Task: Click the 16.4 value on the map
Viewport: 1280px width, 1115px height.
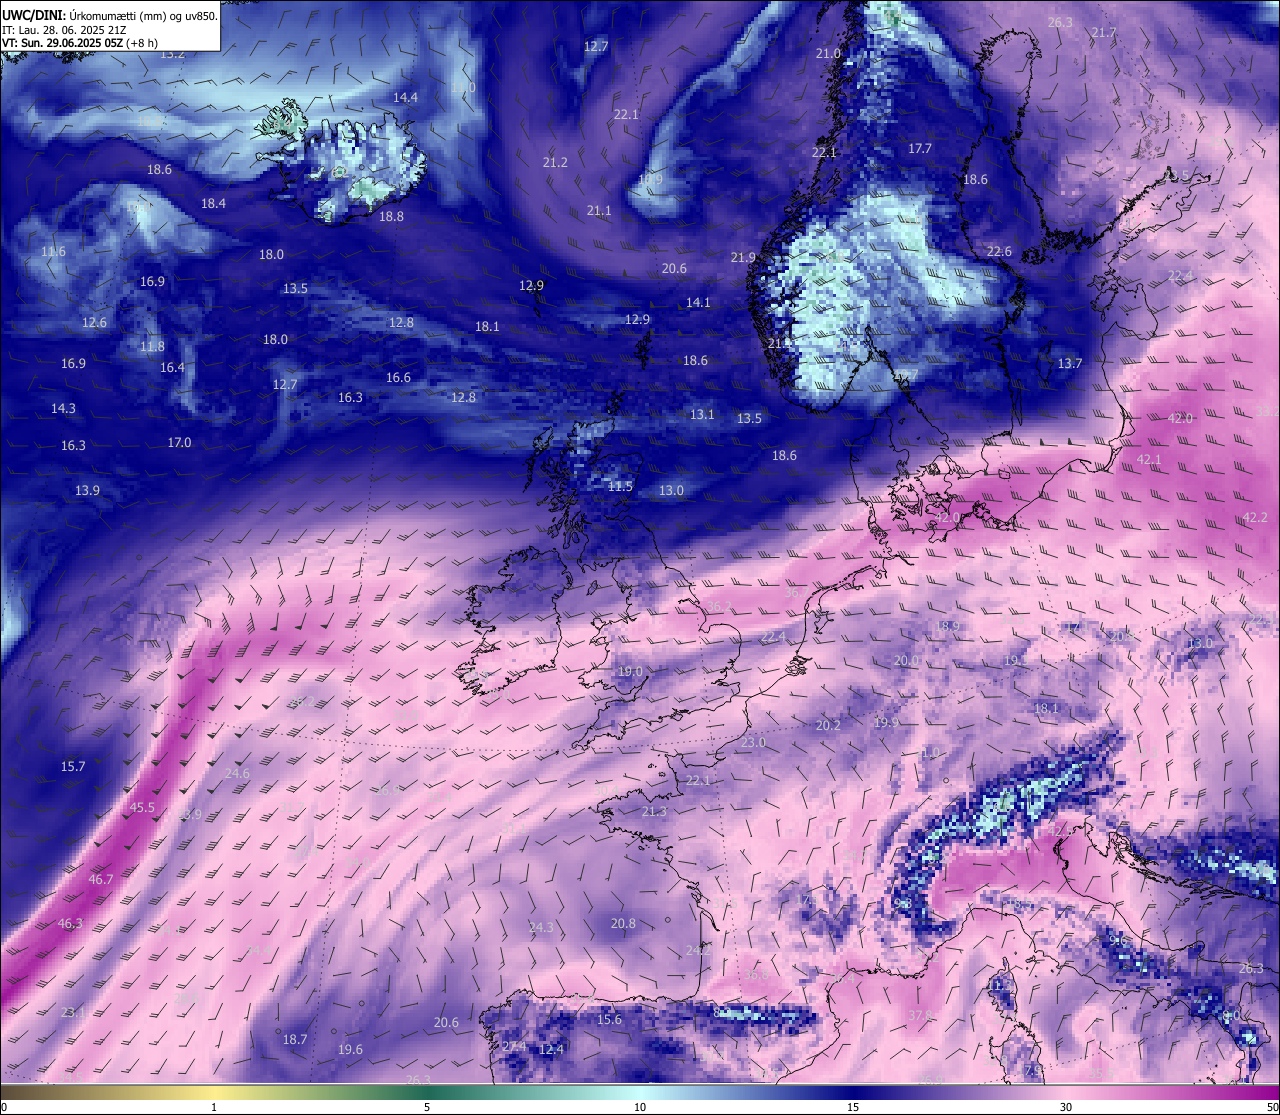Action: pos(172,367)
